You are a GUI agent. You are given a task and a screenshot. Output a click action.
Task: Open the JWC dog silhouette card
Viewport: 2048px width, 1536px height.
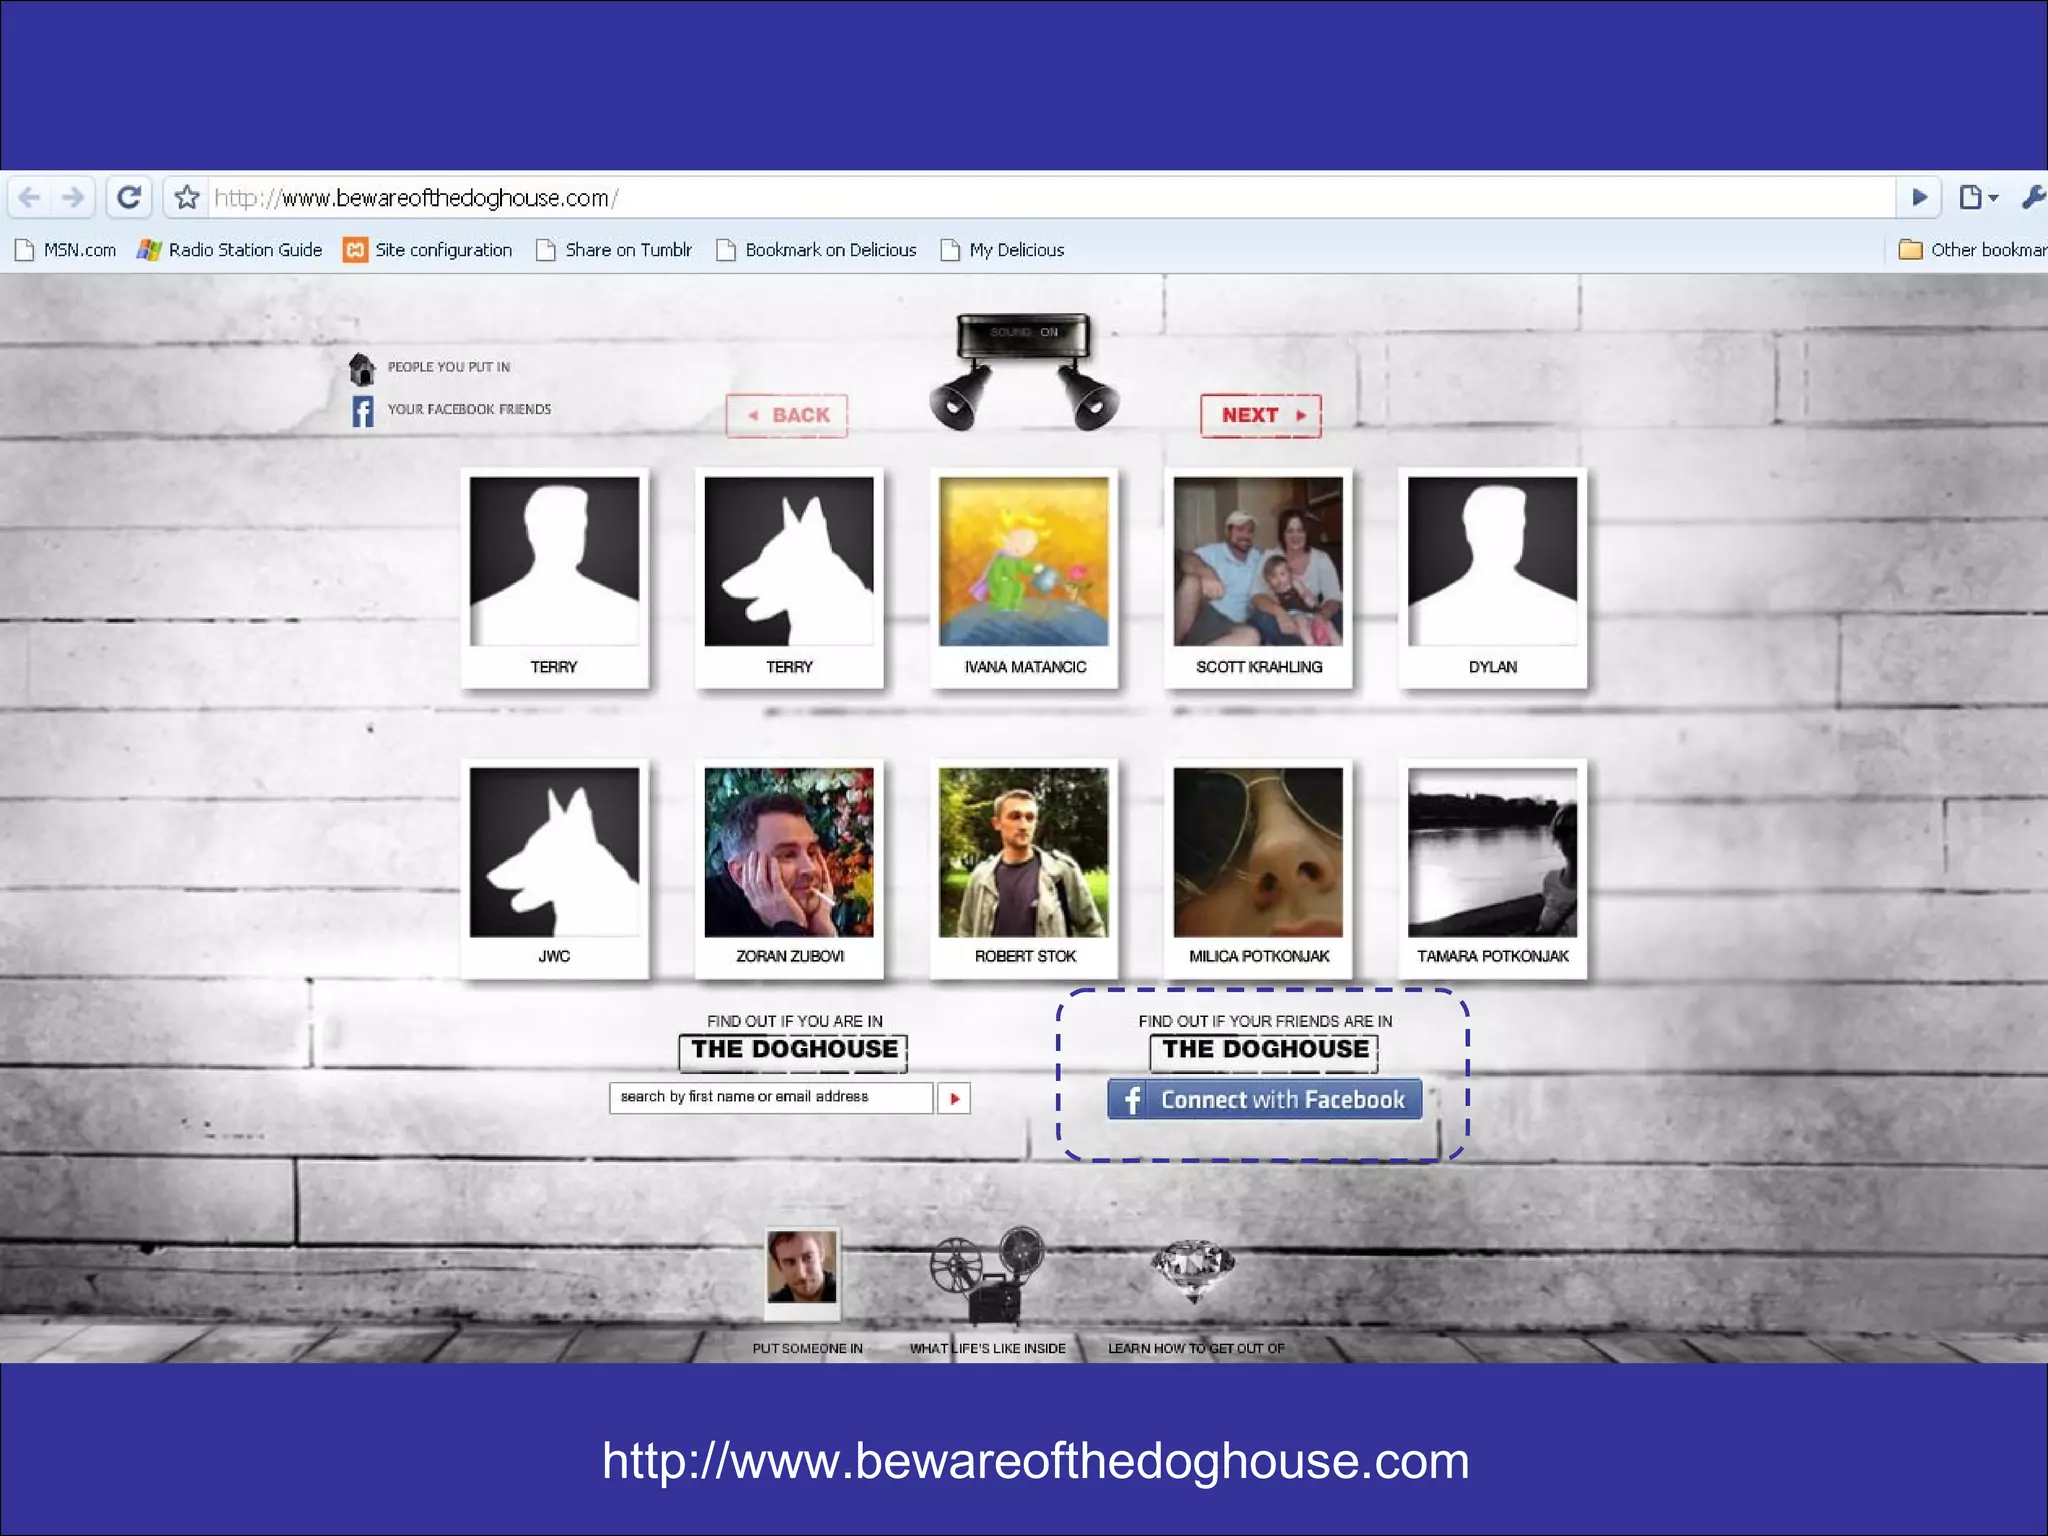pyautogui.click(x=554, y=868)
